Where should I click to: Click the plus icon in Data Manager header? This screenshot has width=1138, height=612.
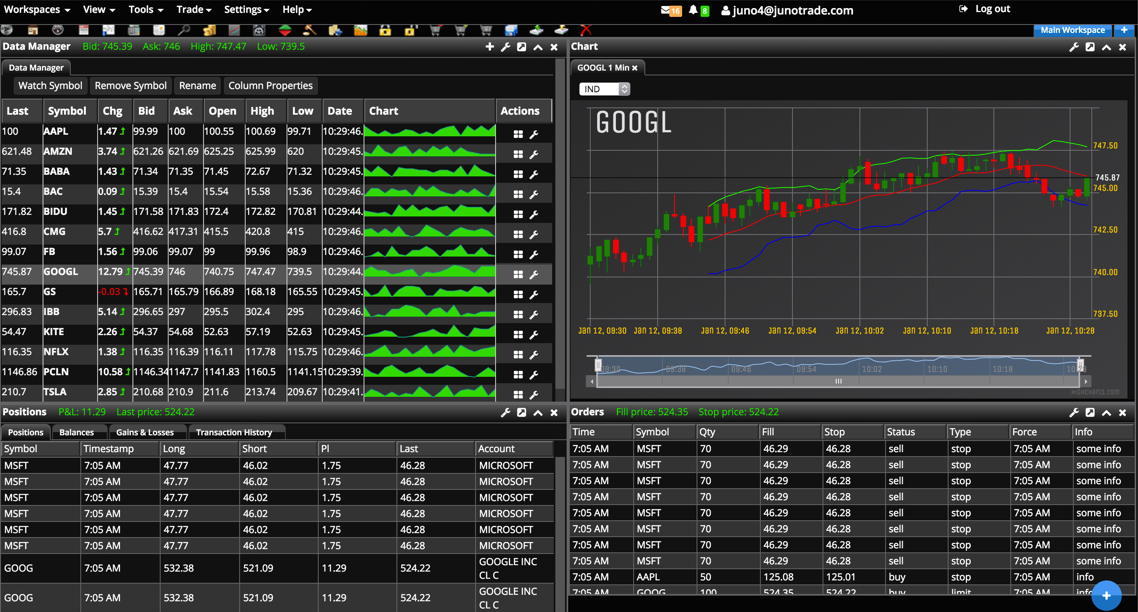pos(489,47)
